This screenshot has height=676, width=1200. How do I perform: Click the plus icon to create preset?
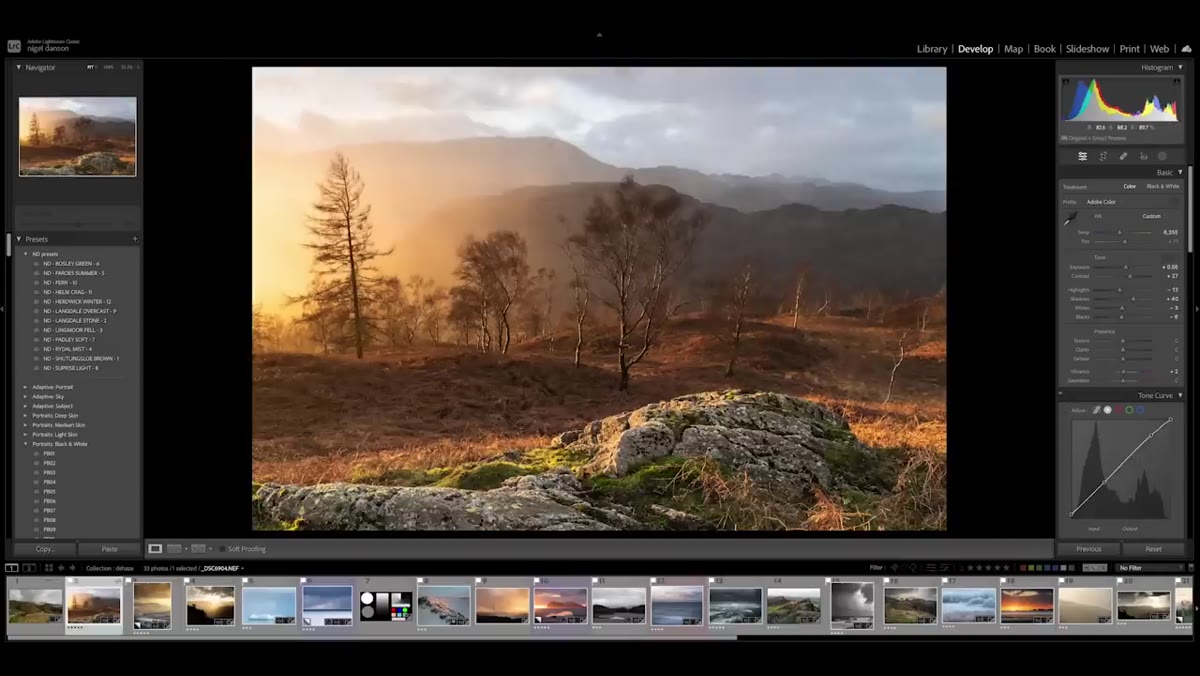tap(135, 239)
